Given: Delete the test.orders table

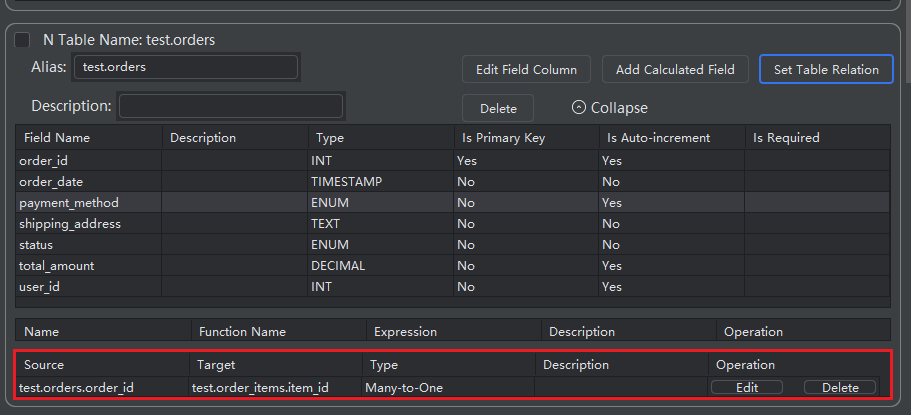Looking at the screenshot, I should [498, 108].
